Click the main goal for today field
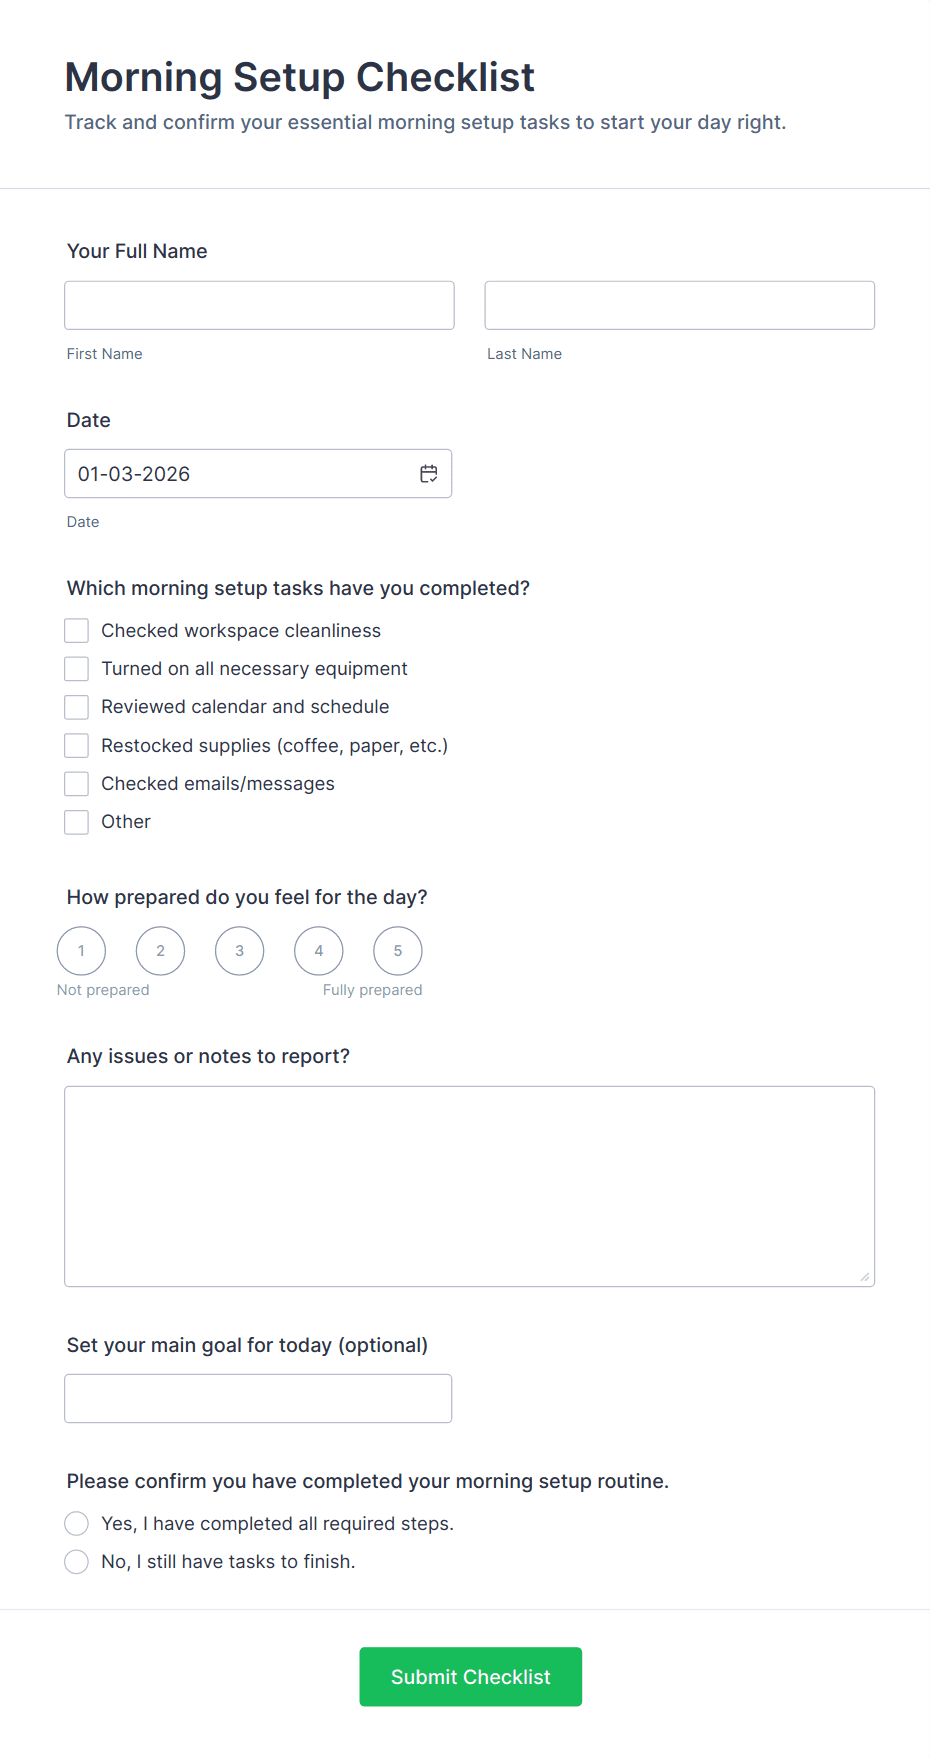930x1756 pixels. click(258, 1398)
